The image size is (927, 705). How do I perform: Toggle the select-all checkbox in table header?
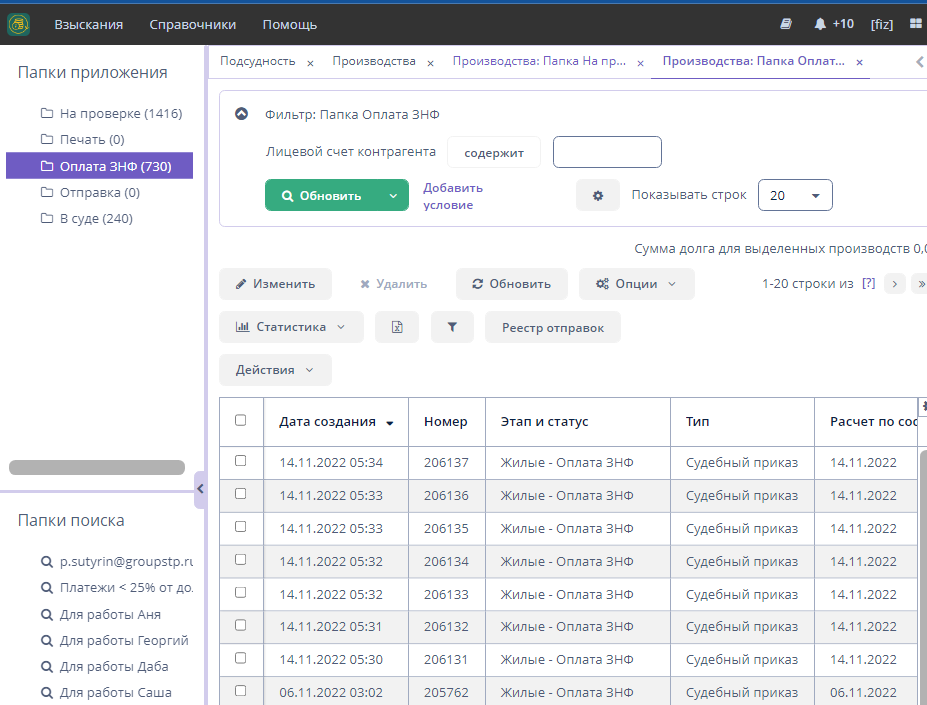(x=240, y=421)
